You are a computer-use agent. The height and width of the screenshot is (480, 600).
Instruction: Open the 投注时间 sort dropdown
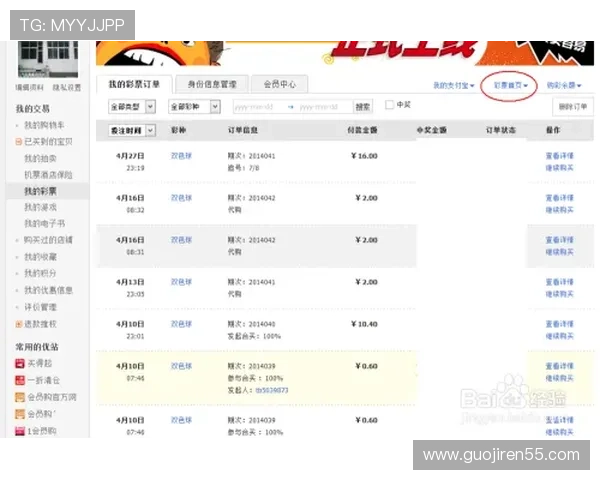coord(132,131)
